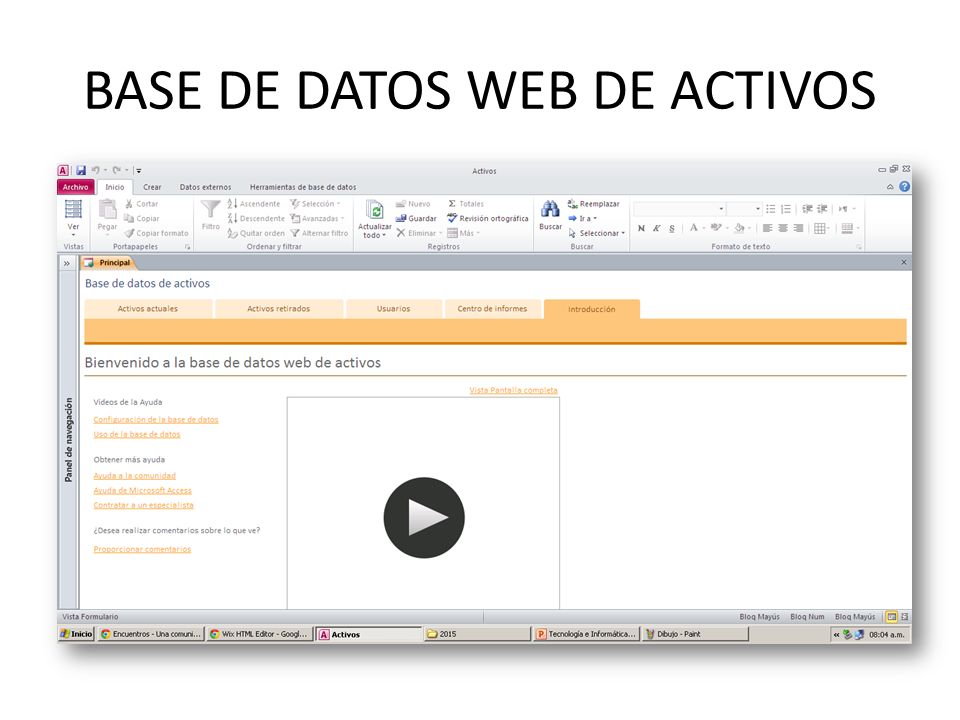Open Dibujo - Paint from taskbar
This screenshot has width=960, height=720.
(x=694, y=634)
